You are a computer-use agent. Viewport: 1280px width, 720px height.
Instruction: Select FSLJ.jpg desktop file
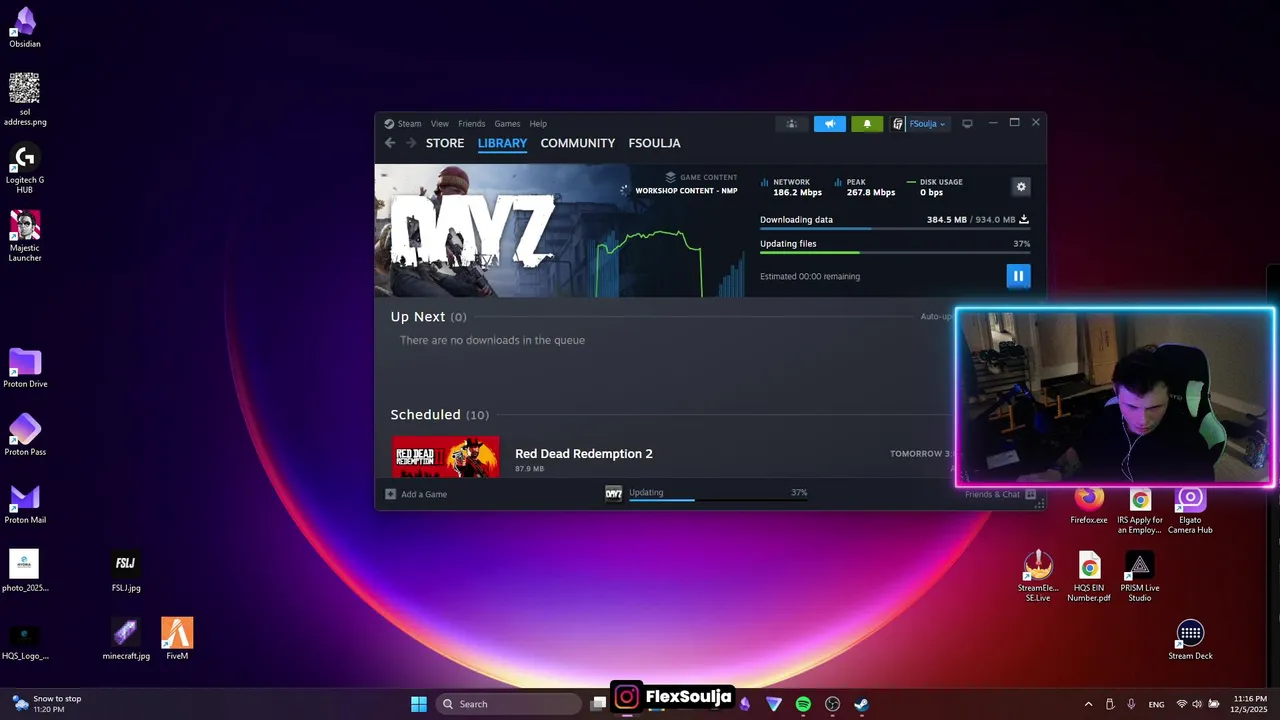[126, 571]
